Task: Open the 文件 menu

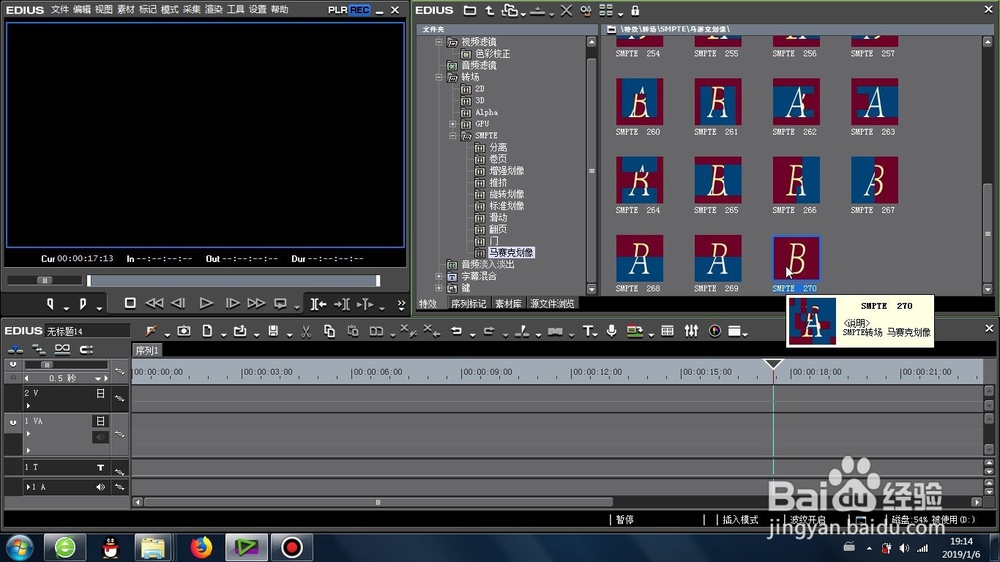Action: click(x=59, y=10)
